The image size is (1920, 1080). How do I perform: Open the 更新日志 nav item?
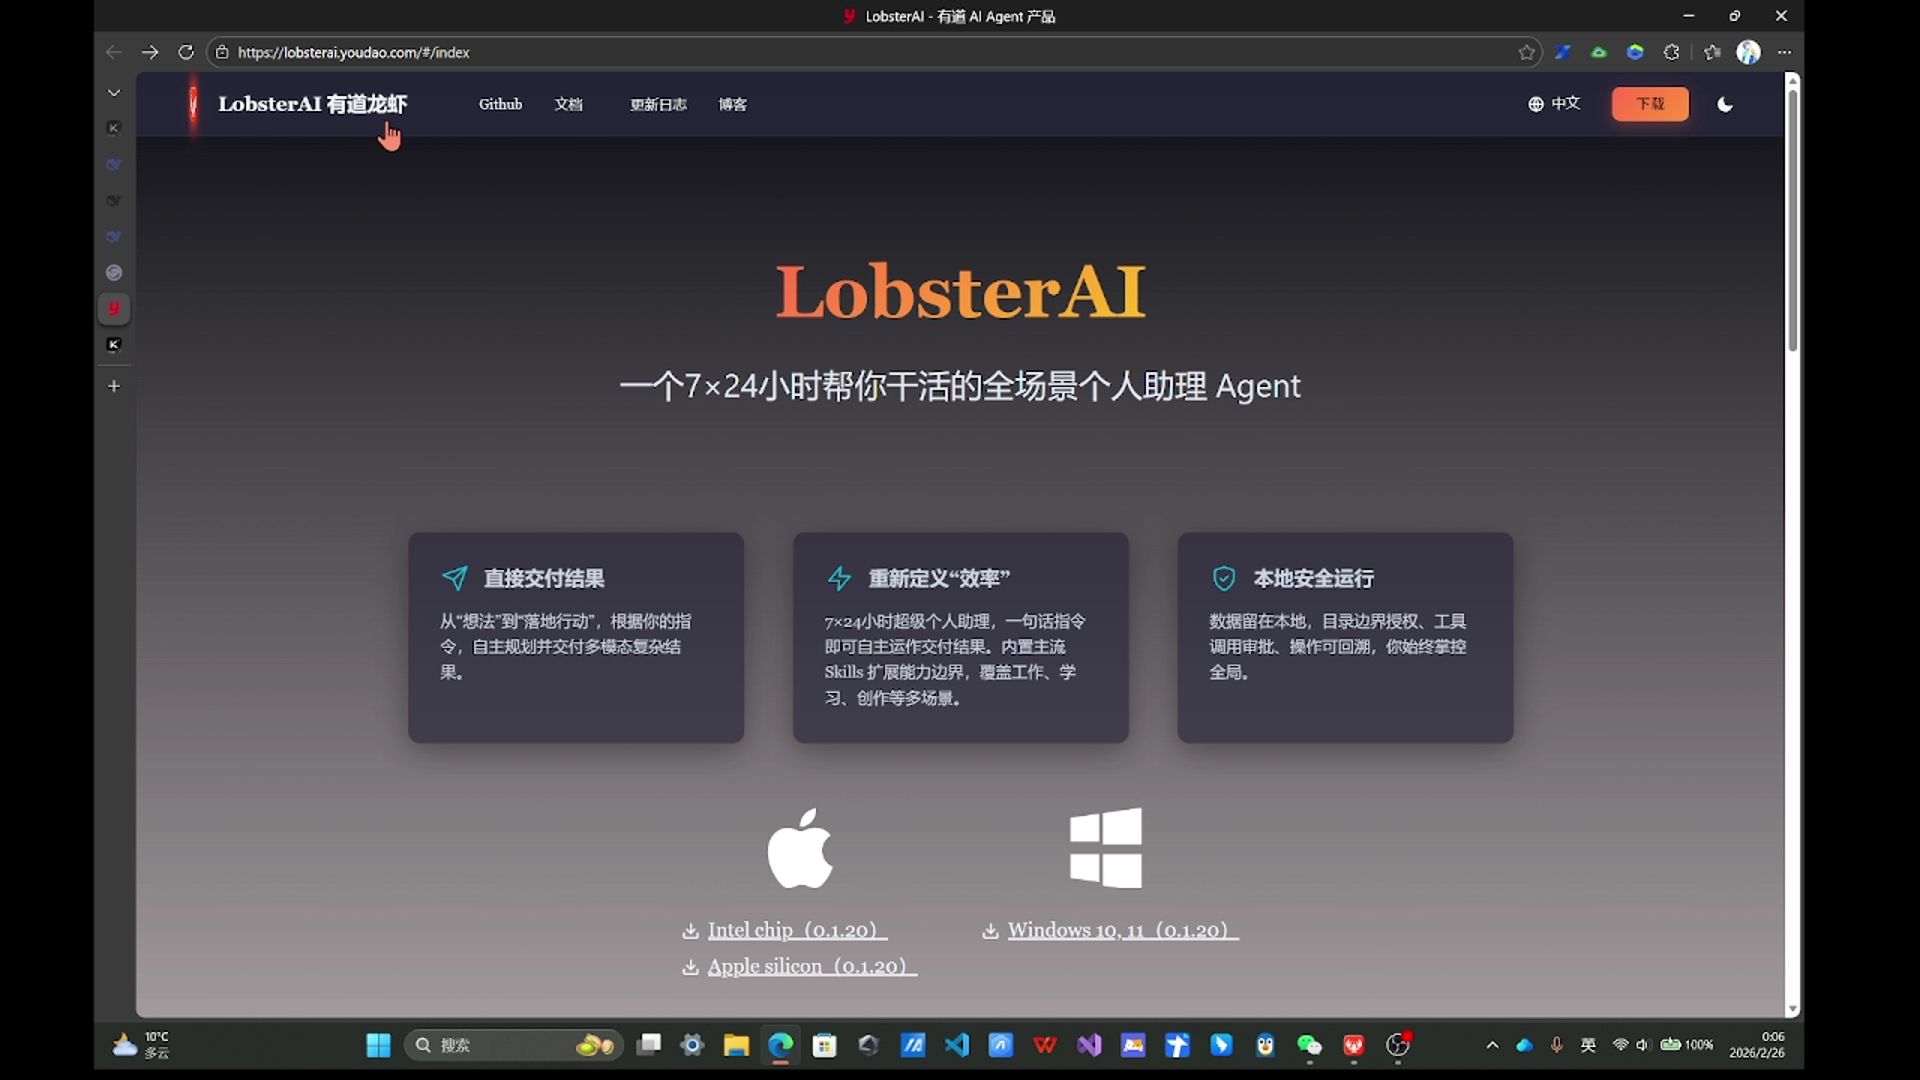coord(658,104)
